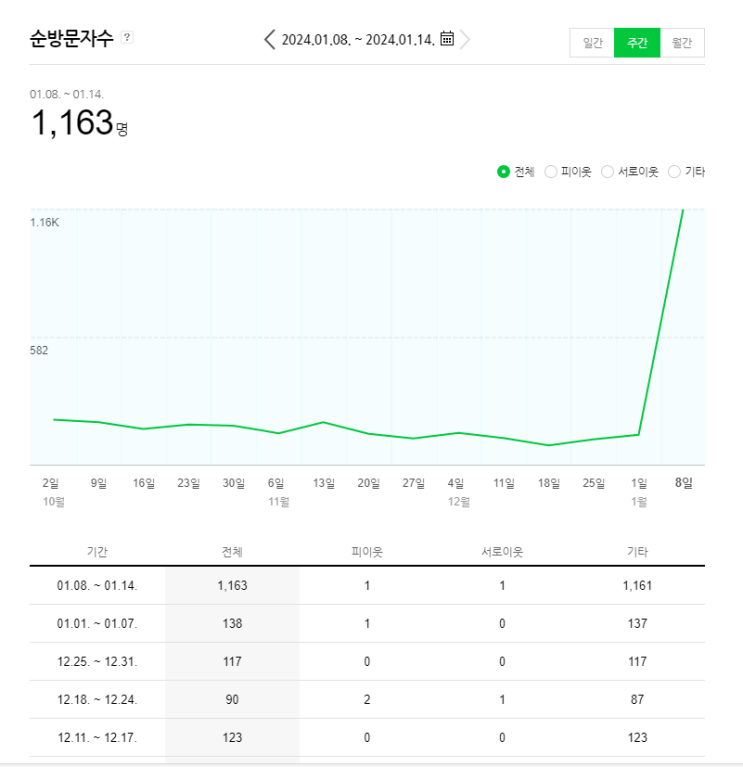Go to next week with right arrow
The height and width of the screenshot is (767, 743).
click(466, 39)
